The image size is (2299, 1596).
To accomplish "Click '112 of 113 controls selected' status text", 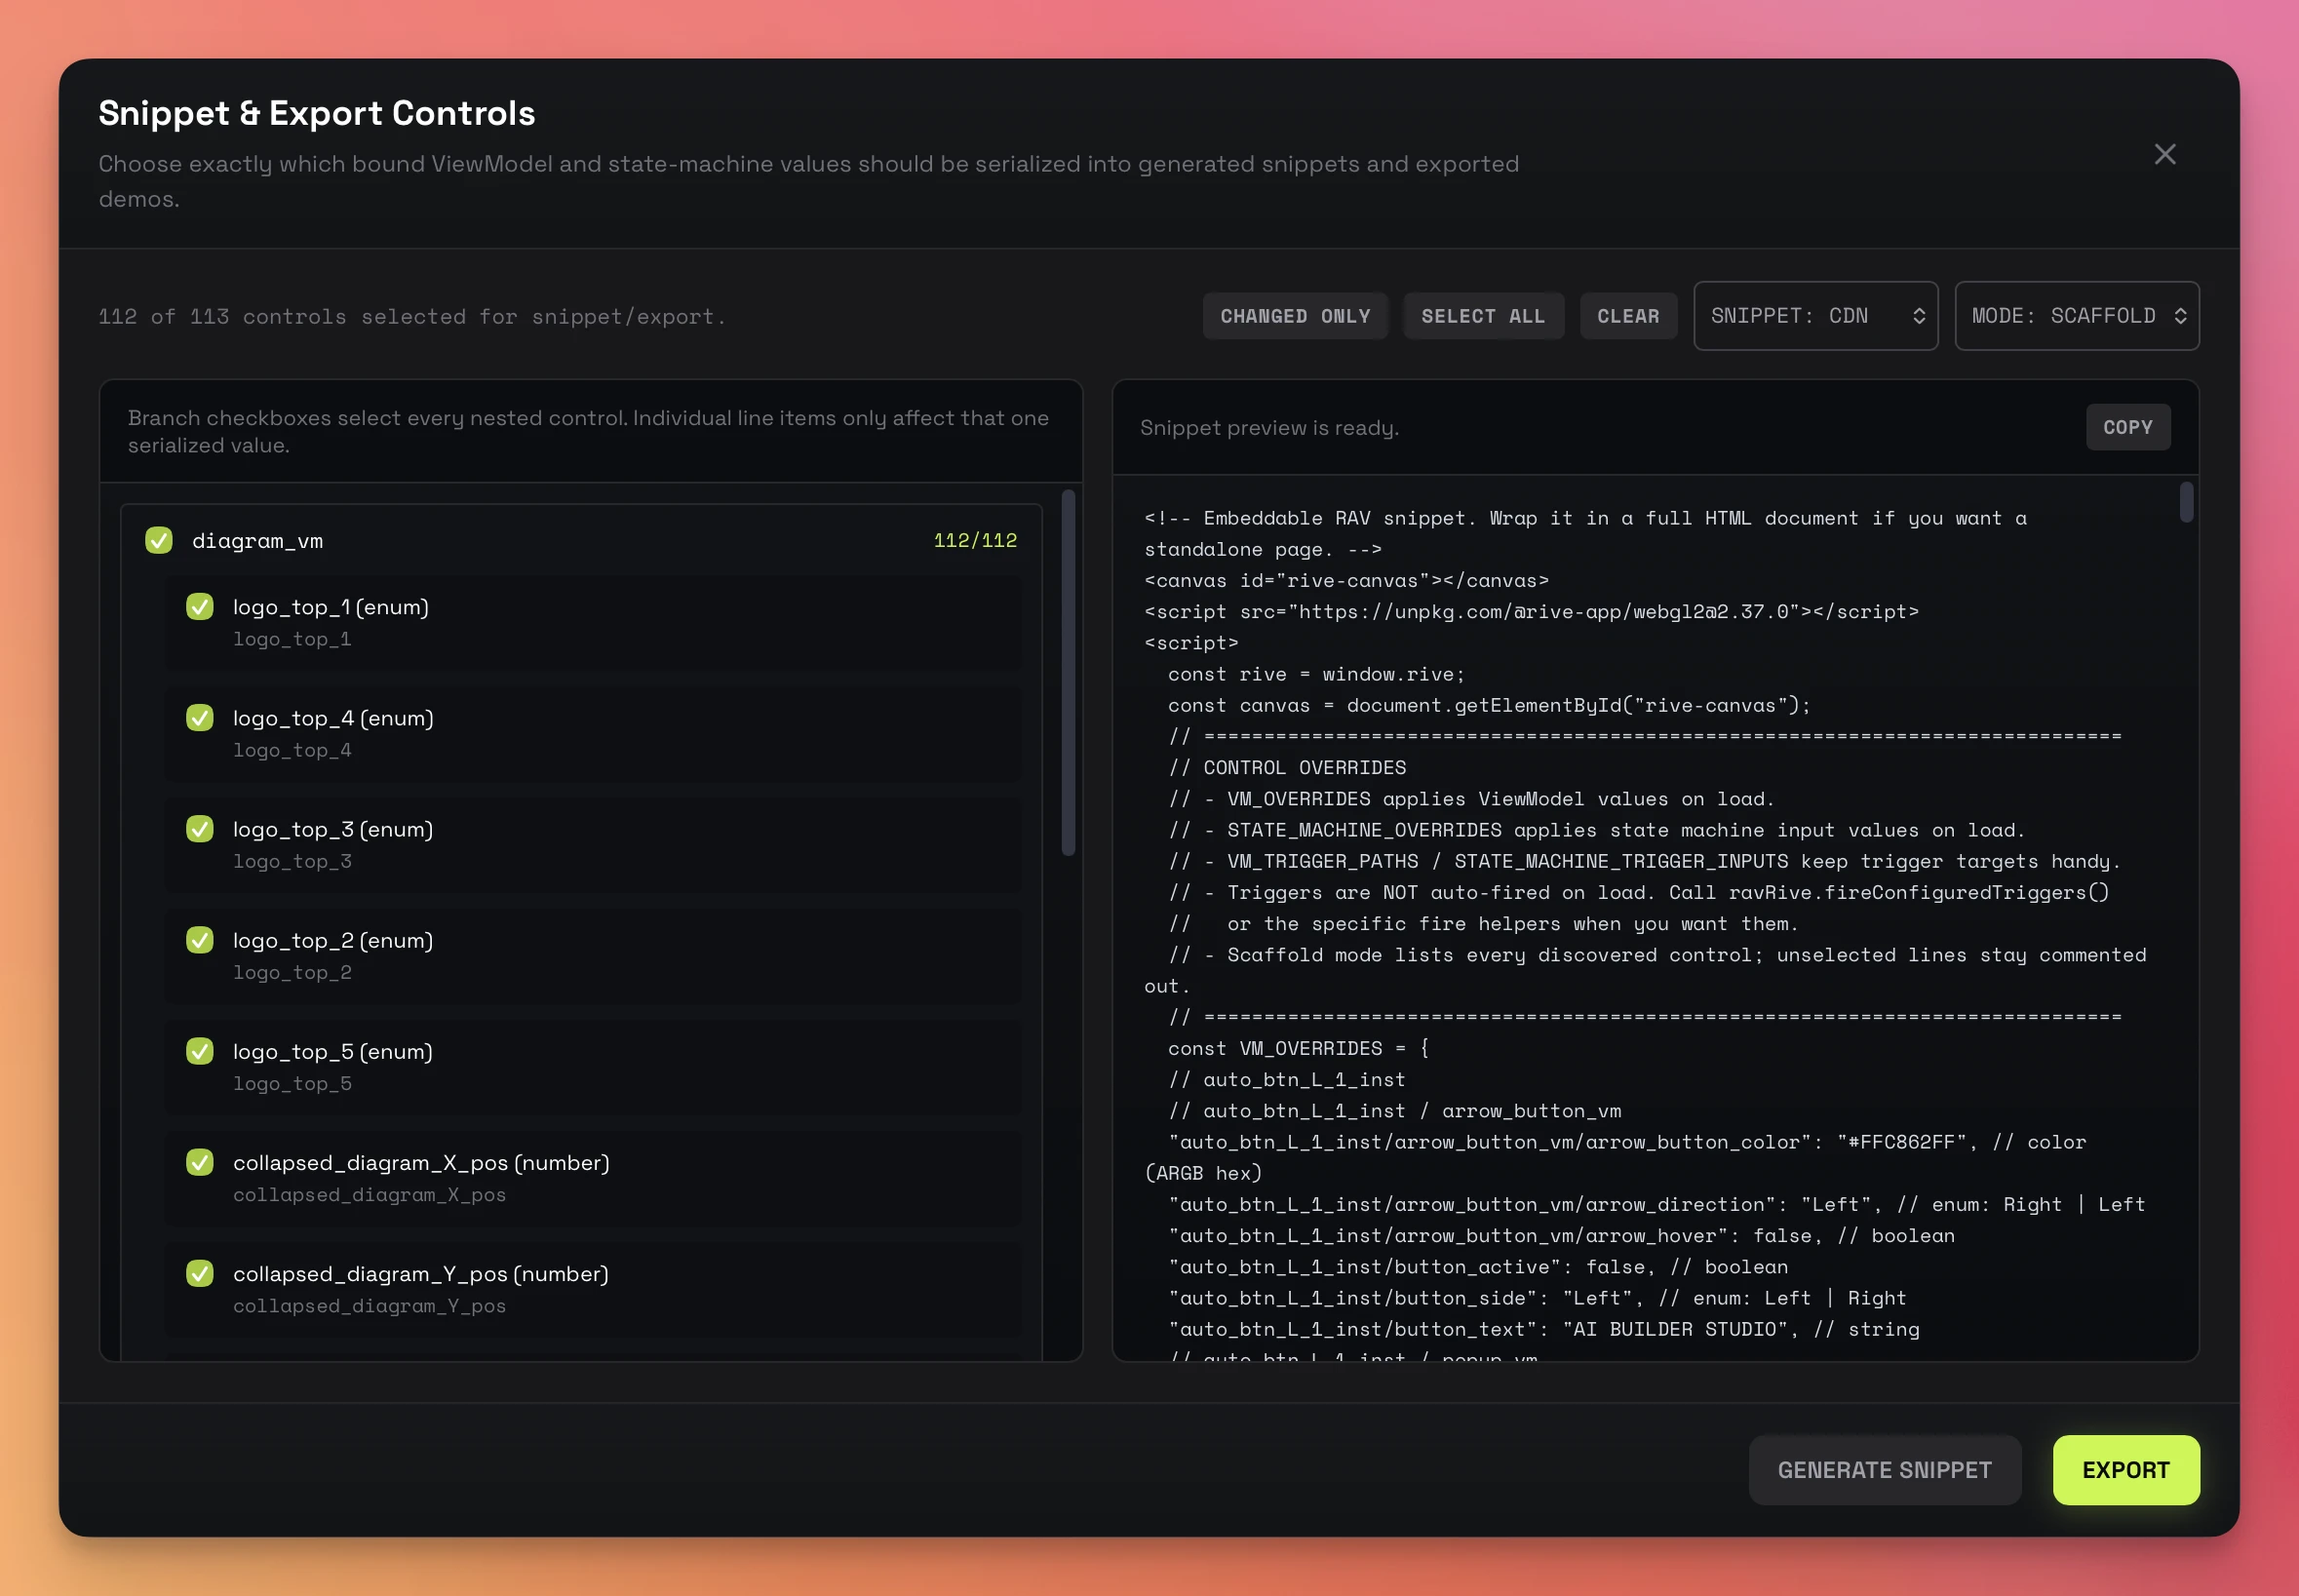I will pos(412,316).
